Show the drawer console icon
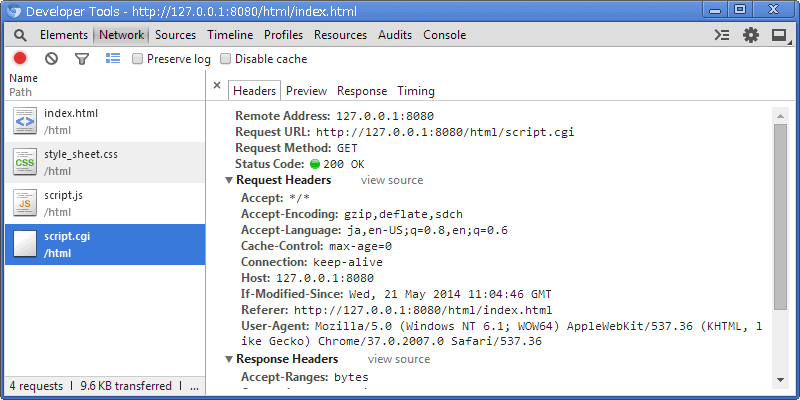This screenshot has height=400, width=800. (x=722, y=35)
